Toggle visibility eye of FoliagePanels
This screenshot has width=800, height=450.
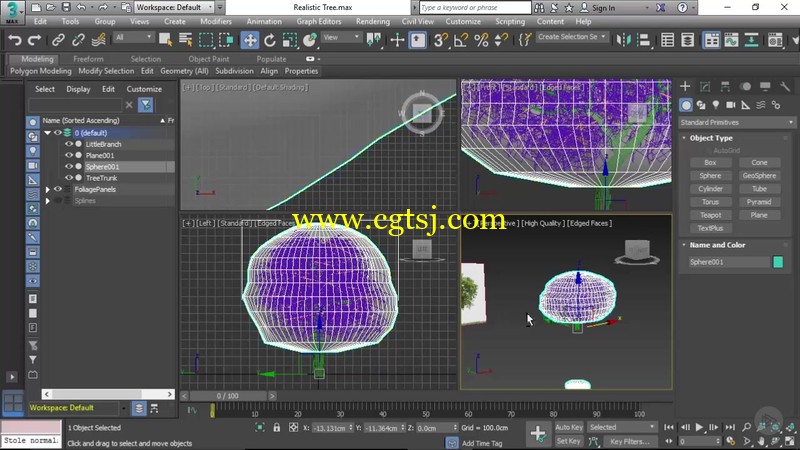pos(58,189)
